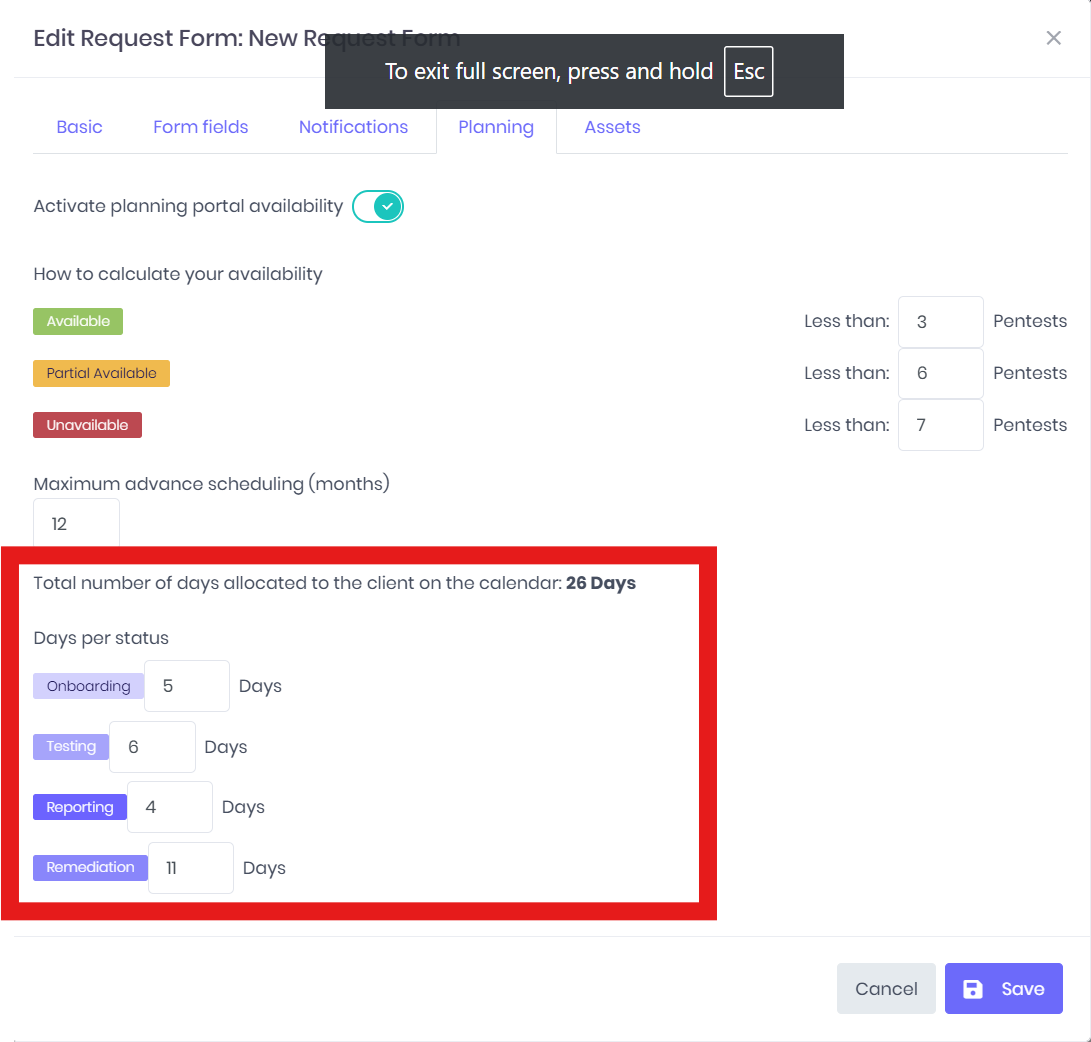Click the 26 Days total text
This screenshot has height=1042, width=1091.
pyautogui.click(x=600, y=583)
